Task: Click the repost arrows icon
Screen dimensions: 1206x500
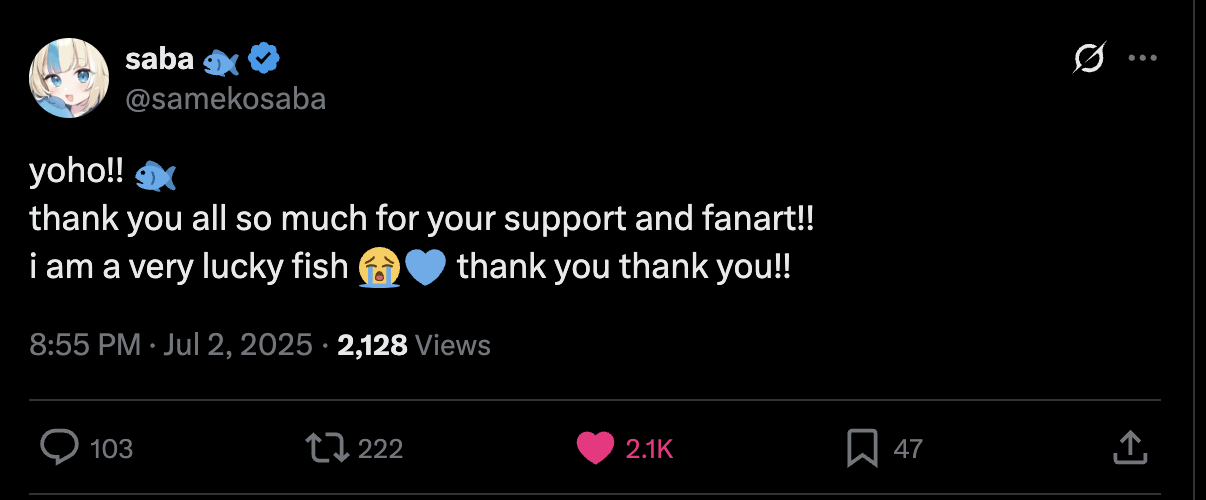Action: point(328,448)
